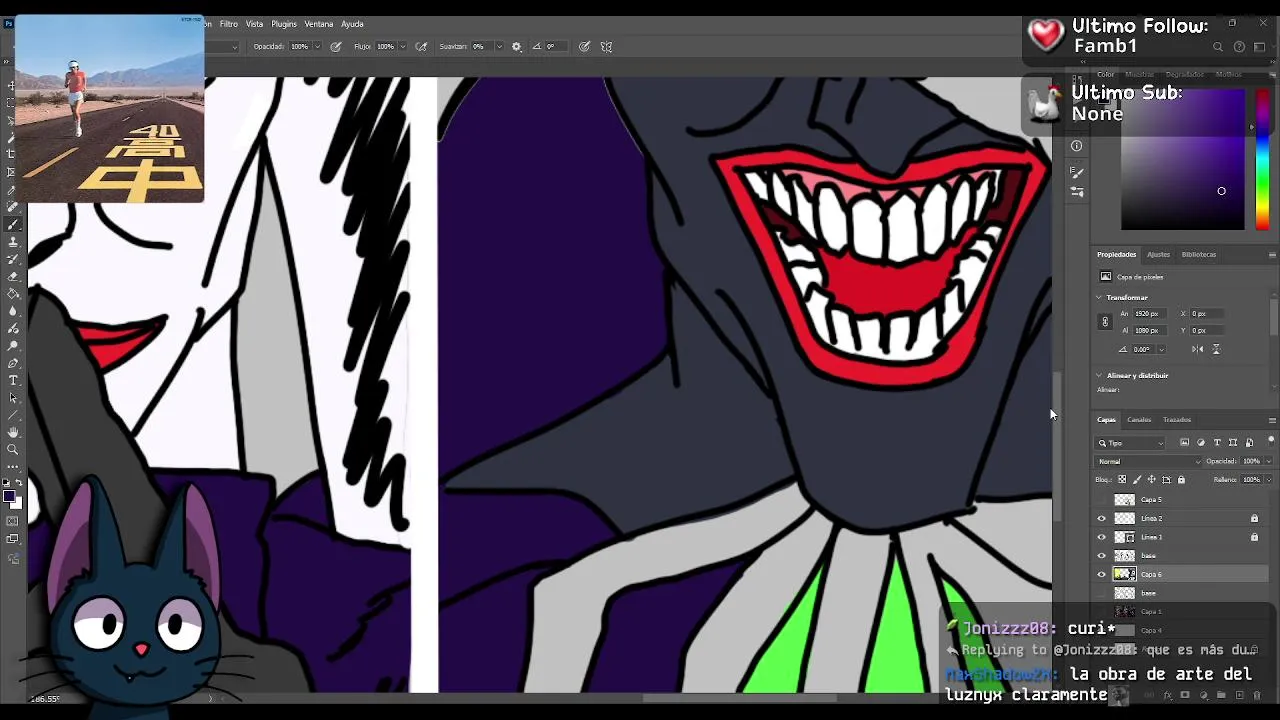Toggle link width and height proportions

1105,322
